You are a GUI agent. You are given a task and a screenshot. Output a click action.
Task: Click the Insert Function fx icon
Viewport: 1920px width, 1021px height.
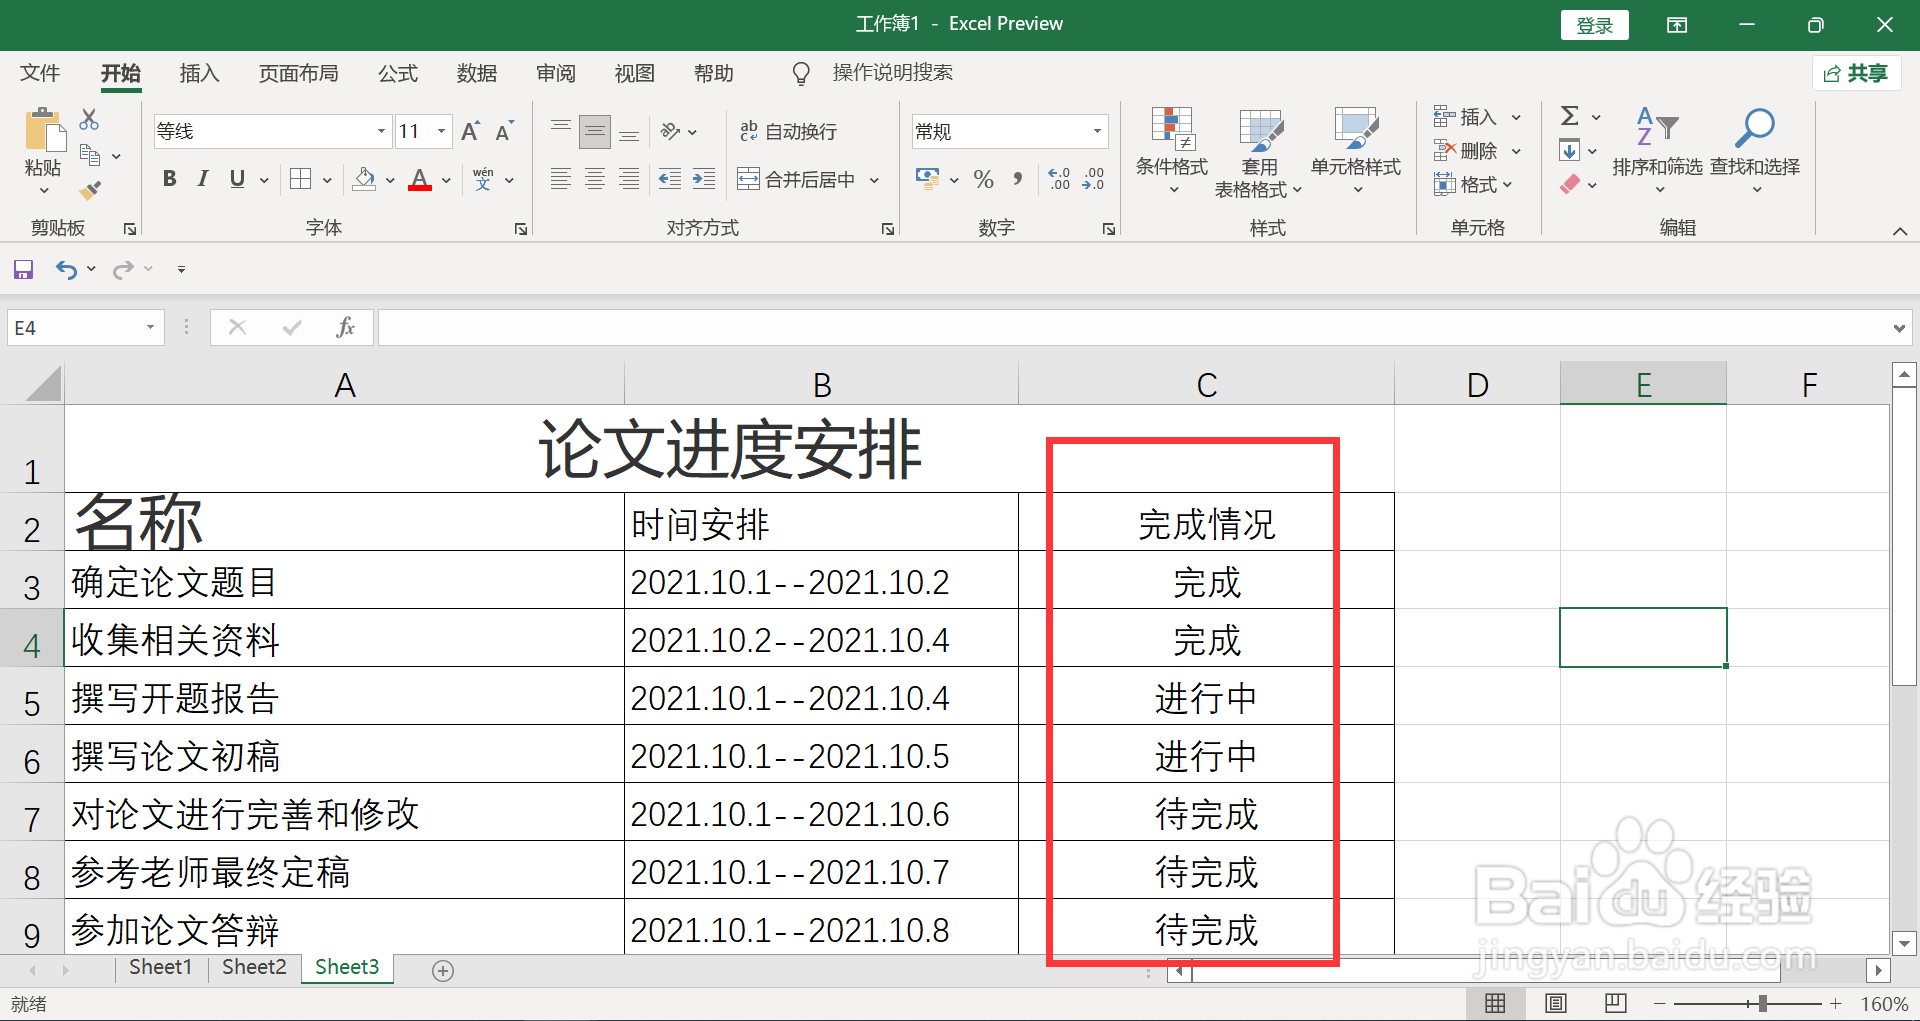coord(345,327)
